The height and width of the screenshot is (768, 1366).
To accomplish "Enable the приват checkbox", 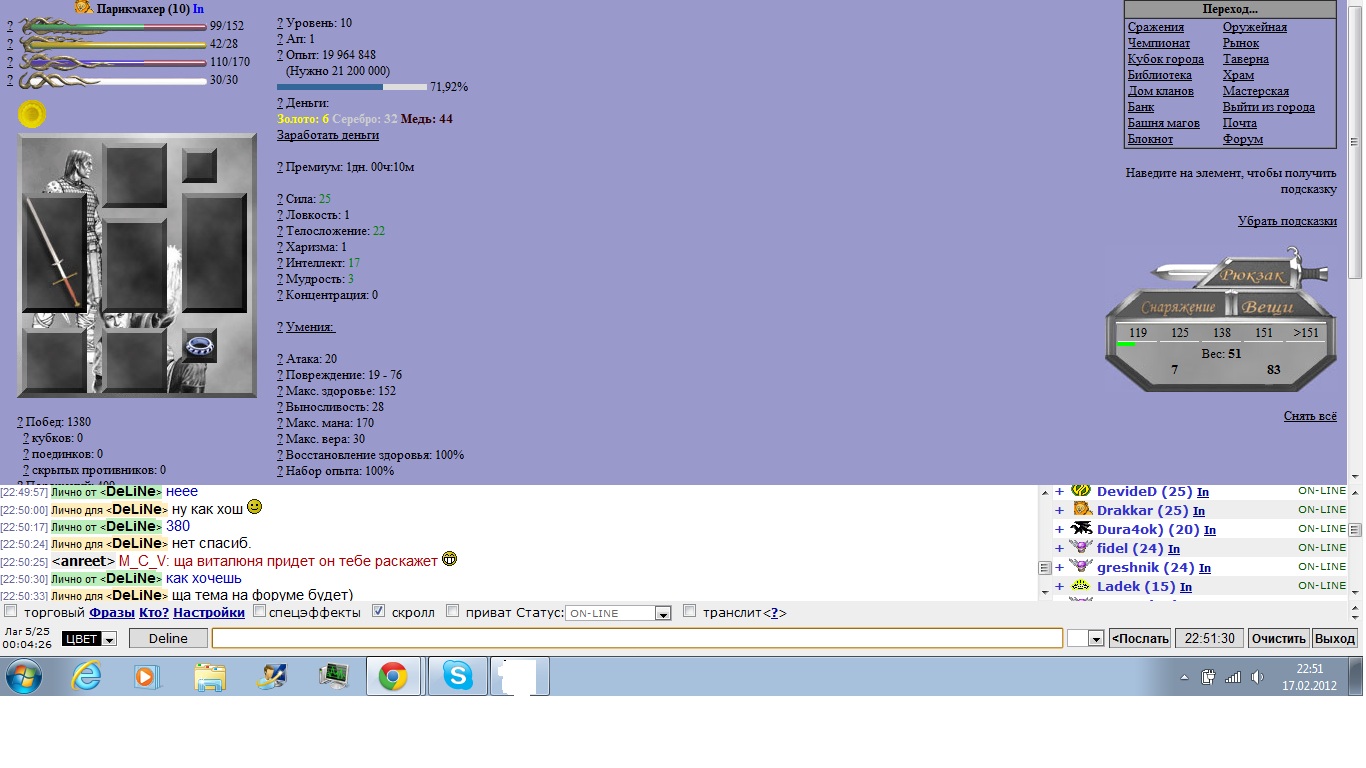I will coord(452,611).
